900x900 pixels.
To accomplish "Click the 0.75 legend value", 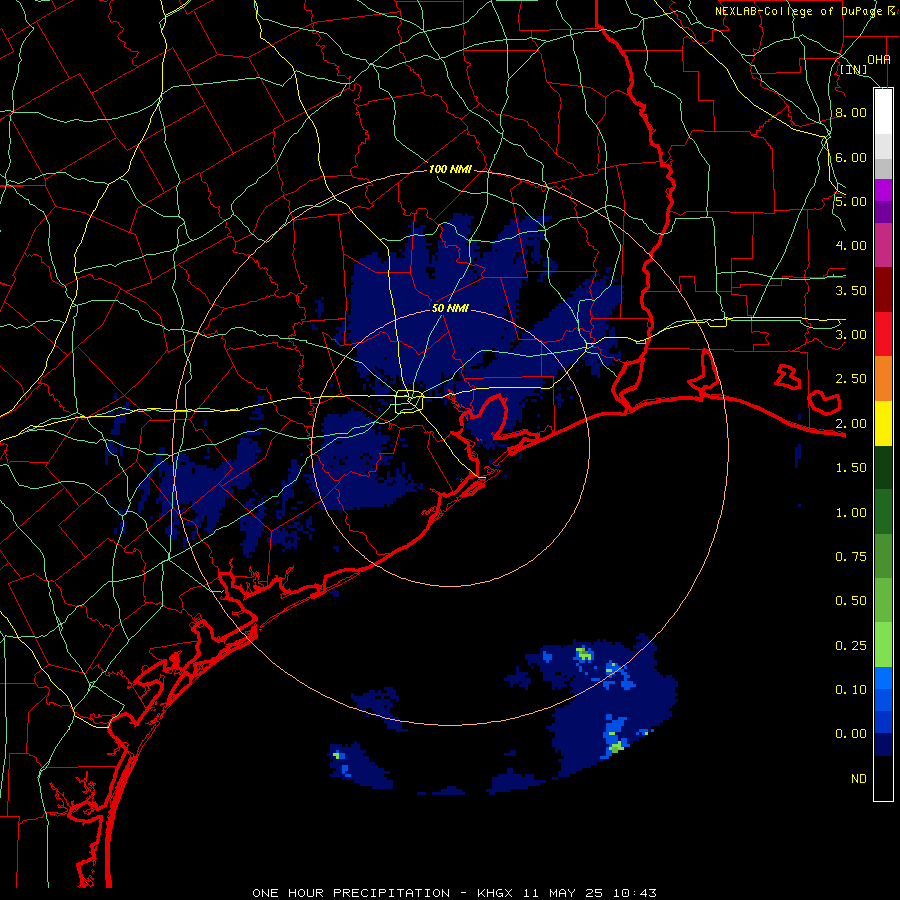I will click(851, 557).
